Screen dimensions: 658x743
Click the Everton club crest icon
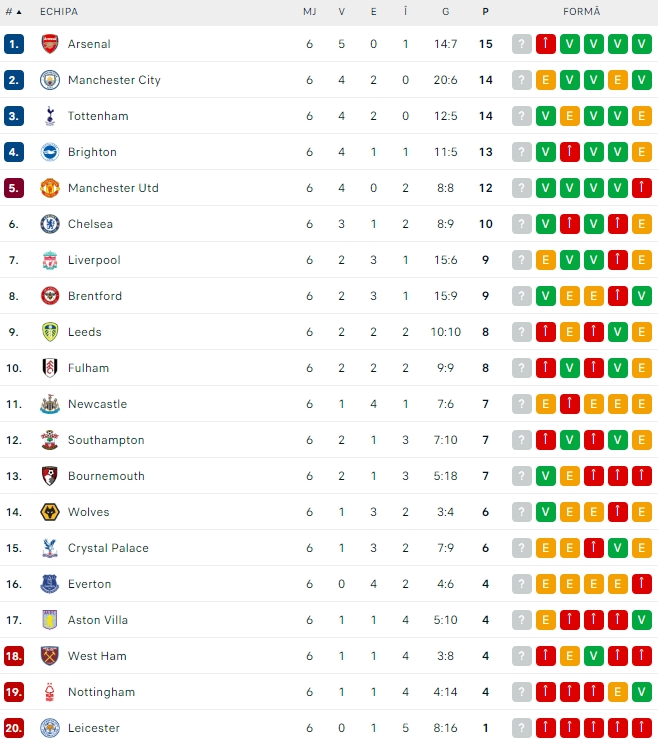(50, 584)
